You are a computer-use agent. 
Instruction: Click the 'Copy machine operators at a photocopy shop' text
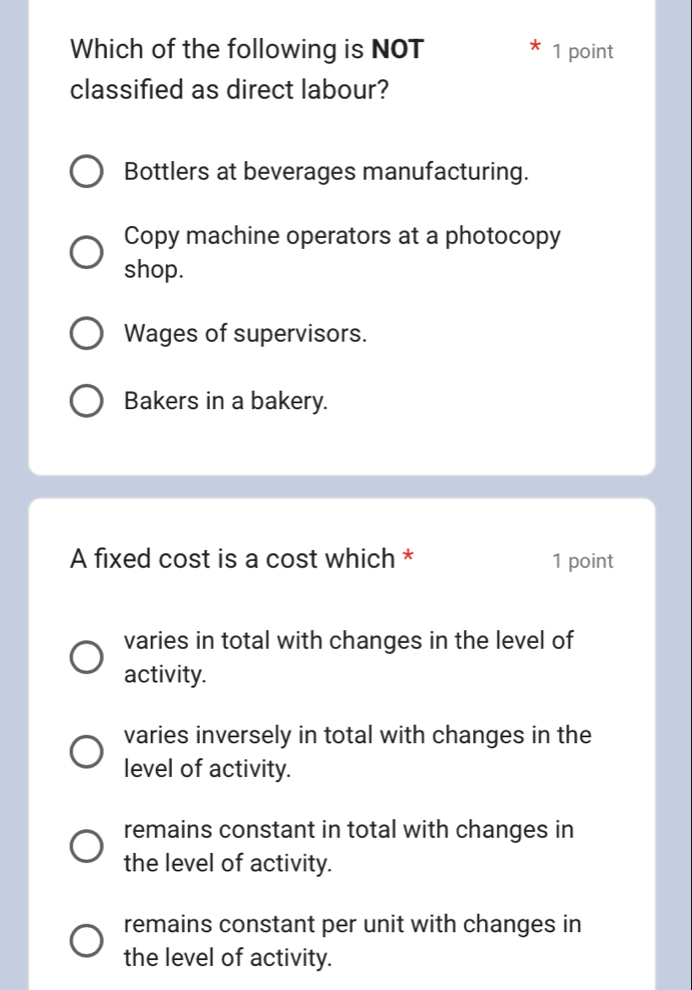click(x=342, y=253)
